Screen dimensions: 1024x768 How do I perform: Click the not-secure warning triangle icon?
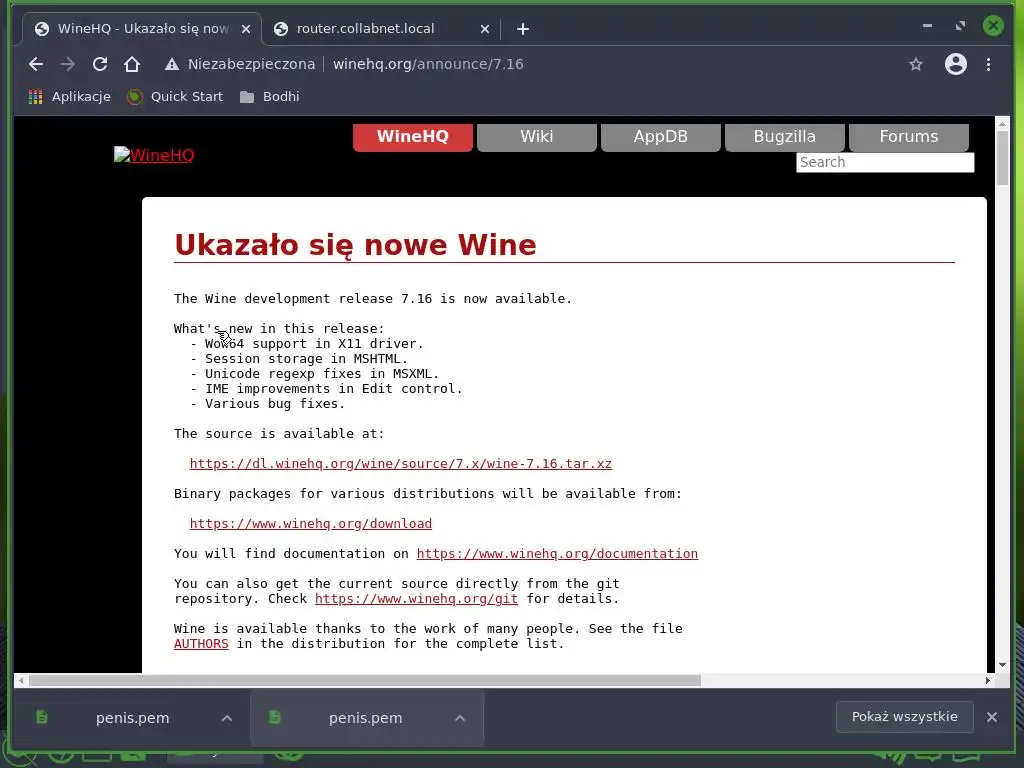coord(172,64)
